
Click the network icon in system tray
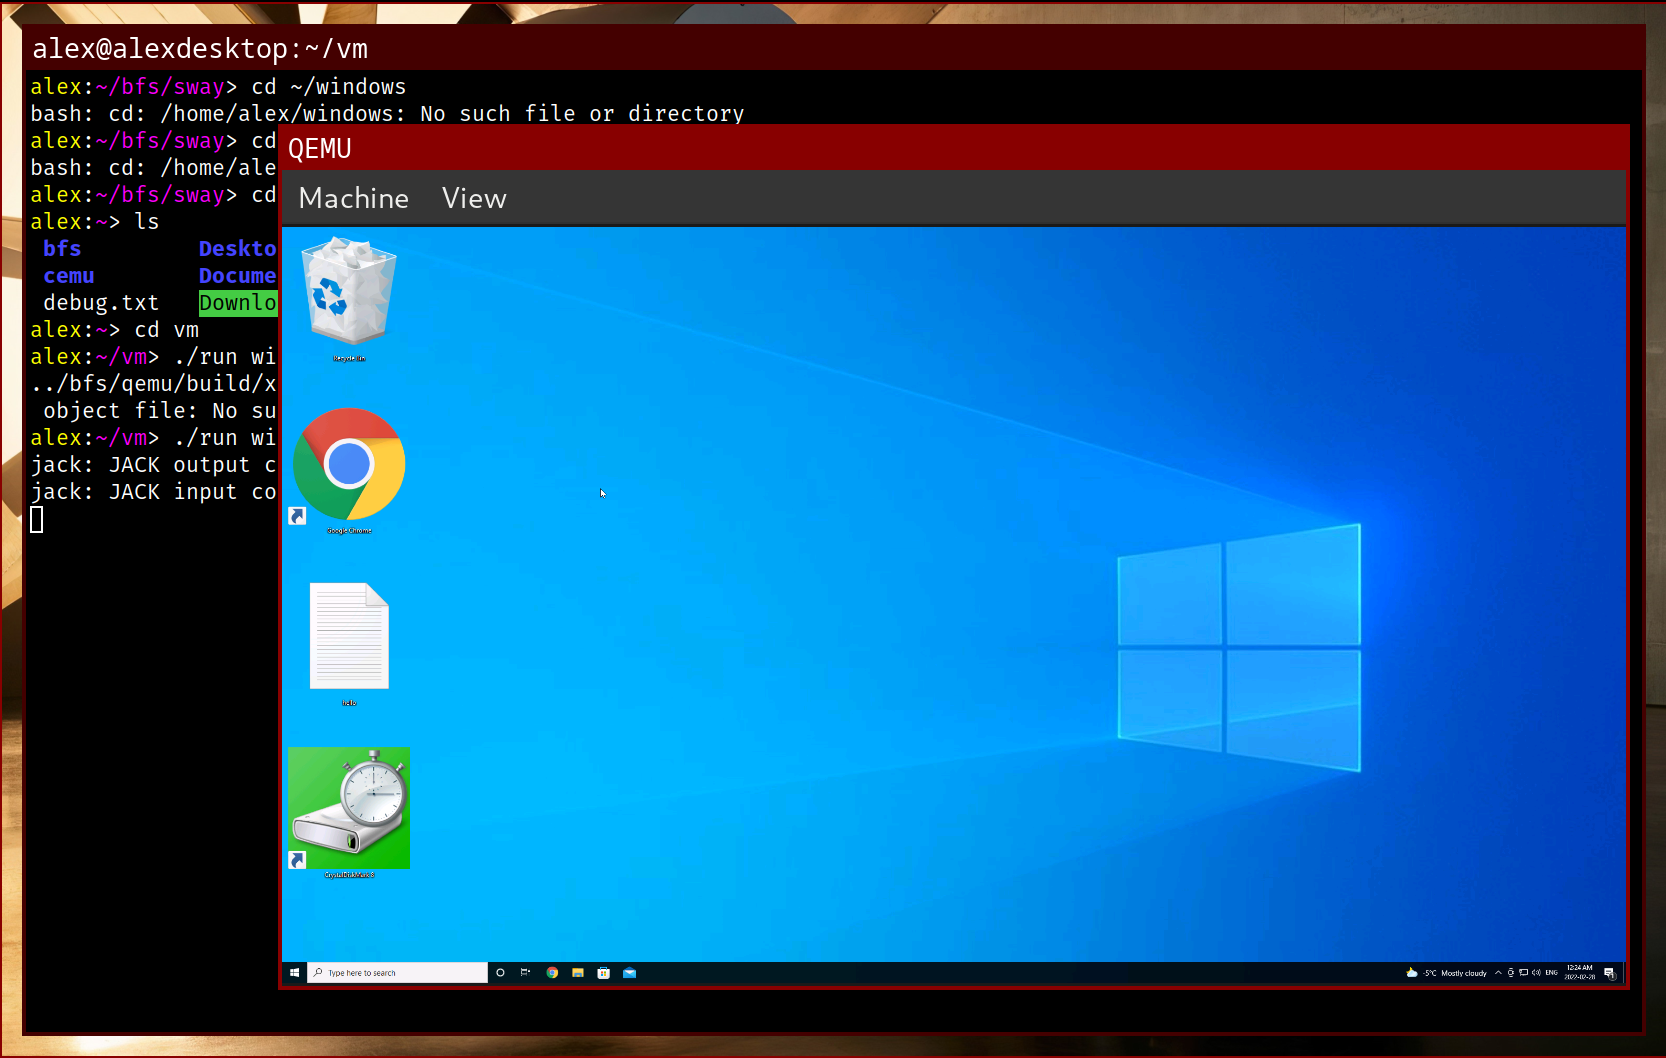point(1524,972)
